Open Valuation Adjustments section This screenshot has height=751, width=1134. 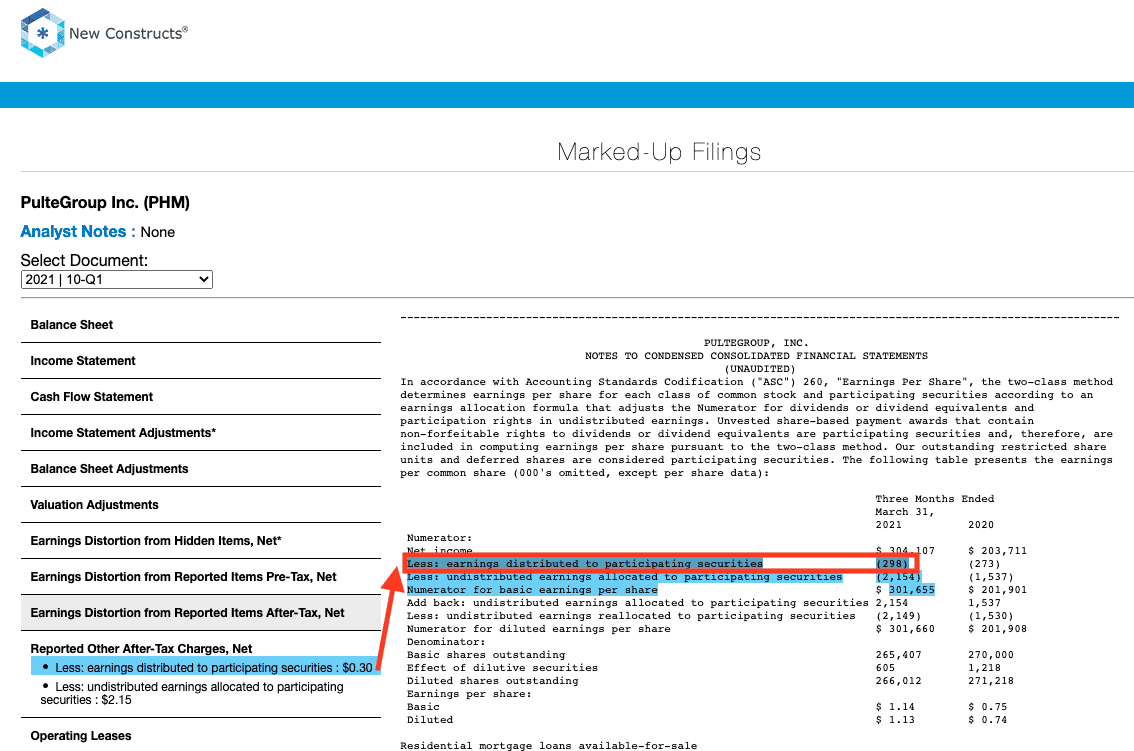click(201, 505)
